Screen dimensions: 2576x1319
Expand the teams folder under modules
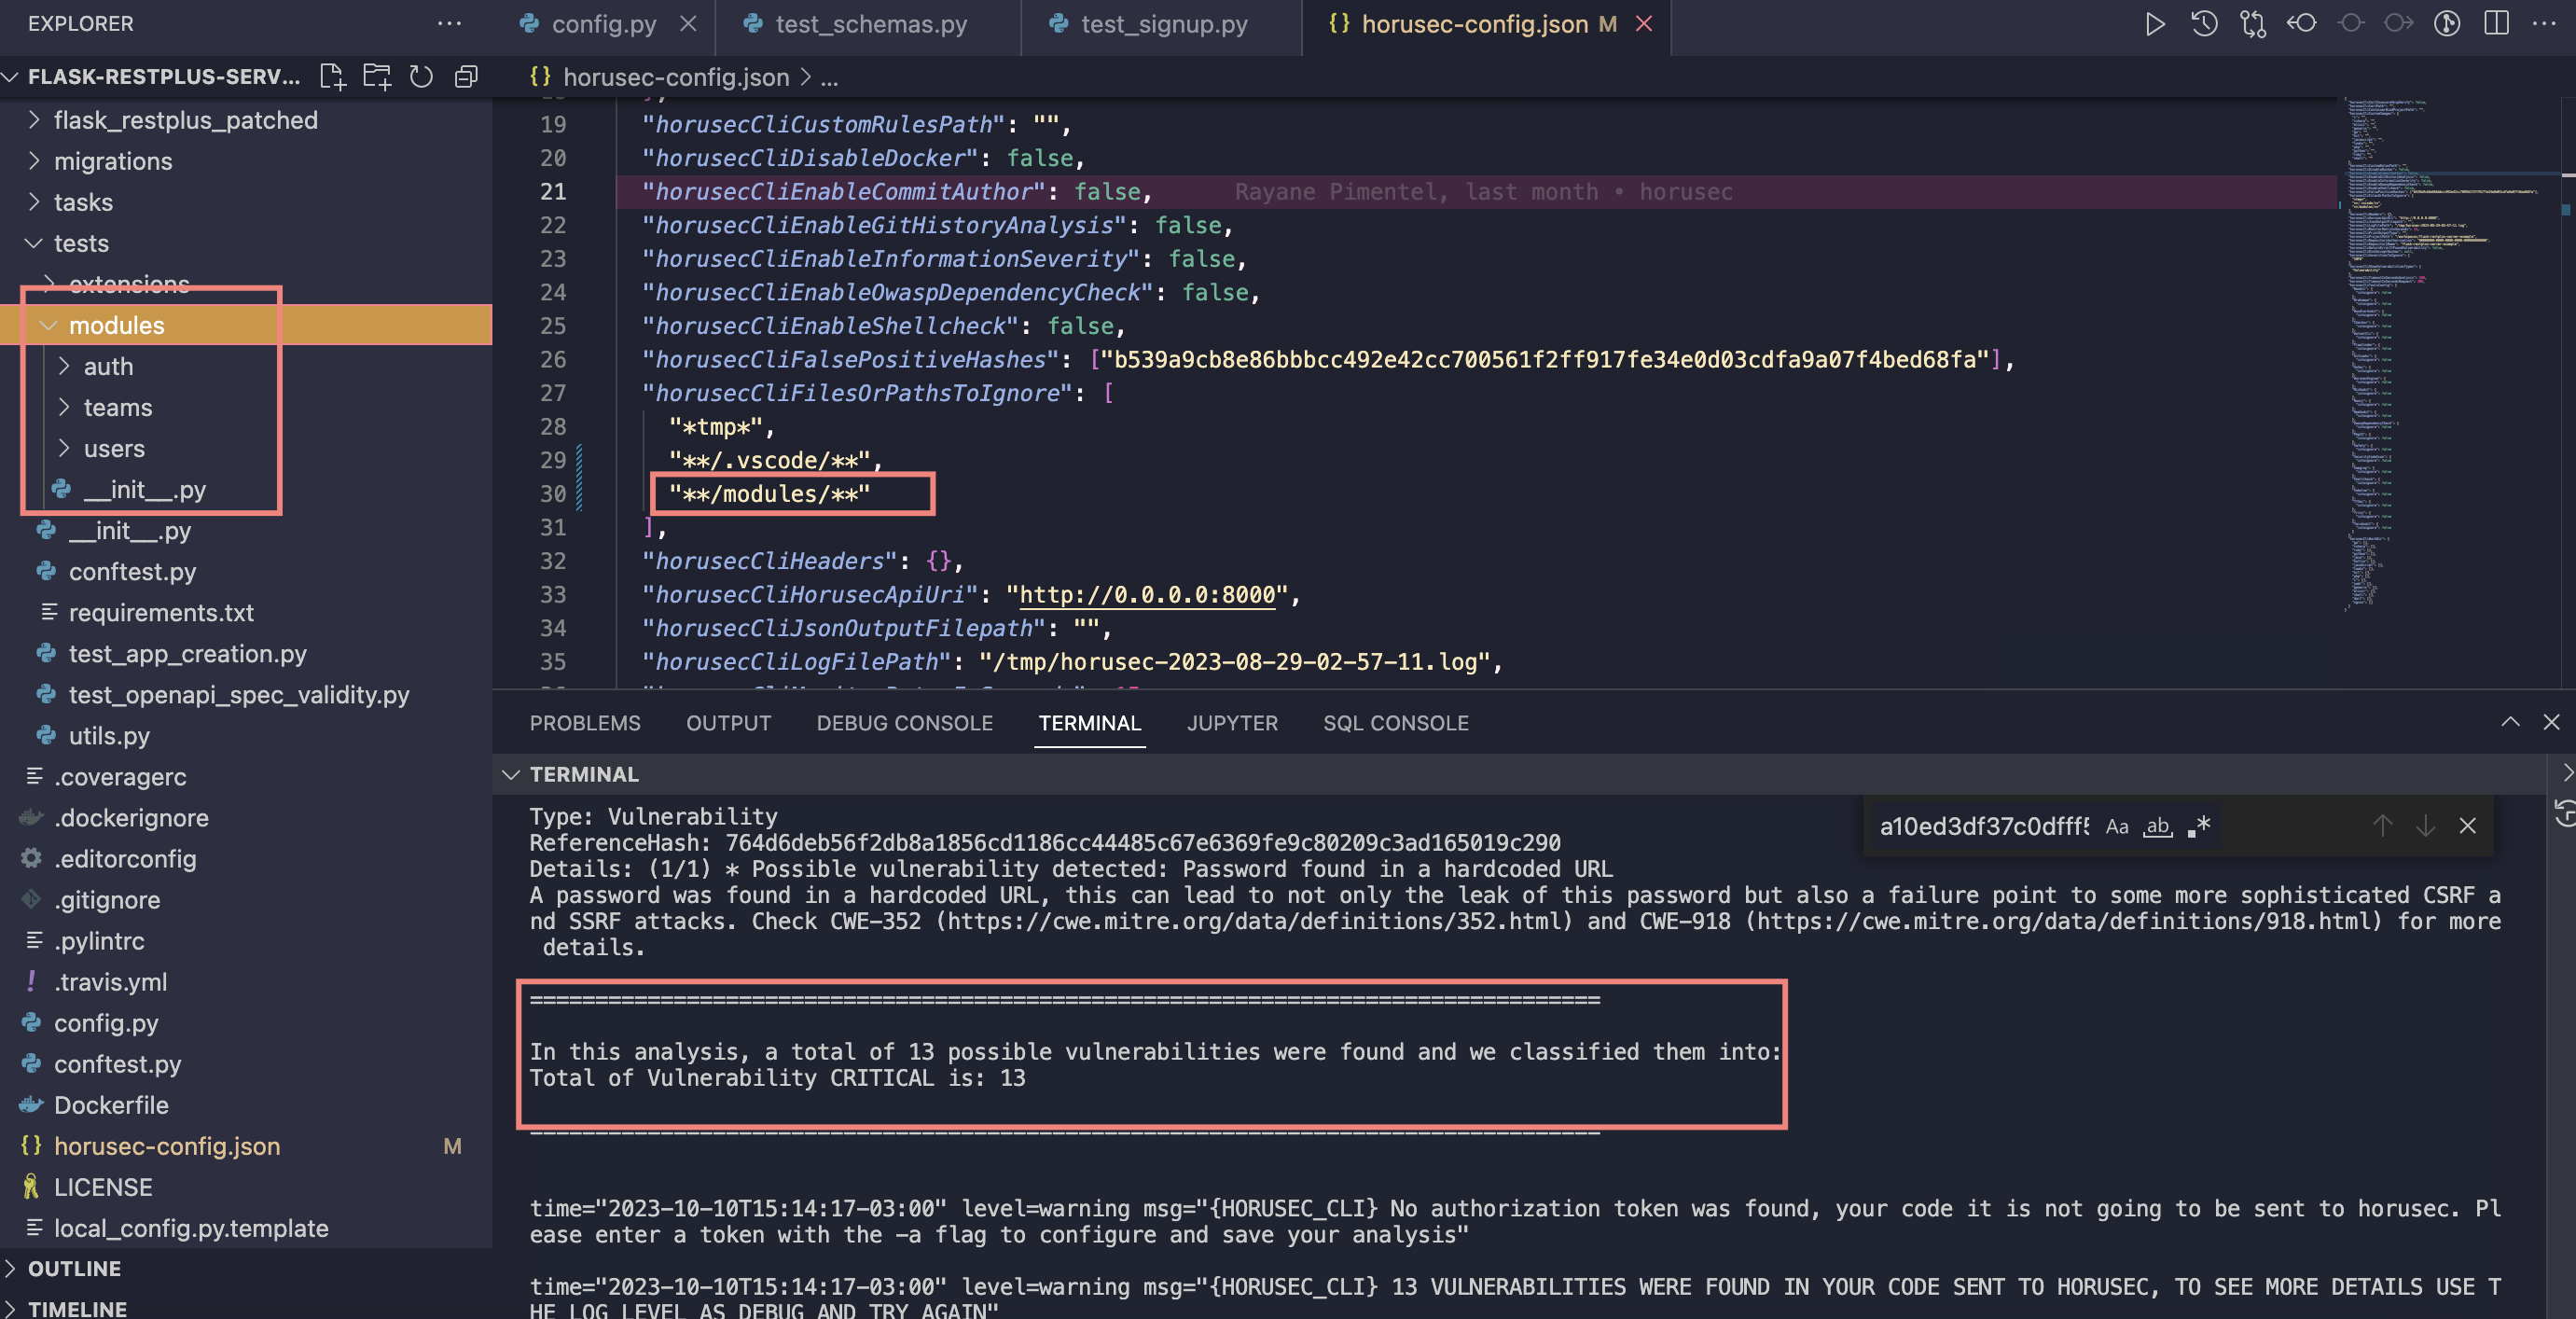tap(118, 407)
